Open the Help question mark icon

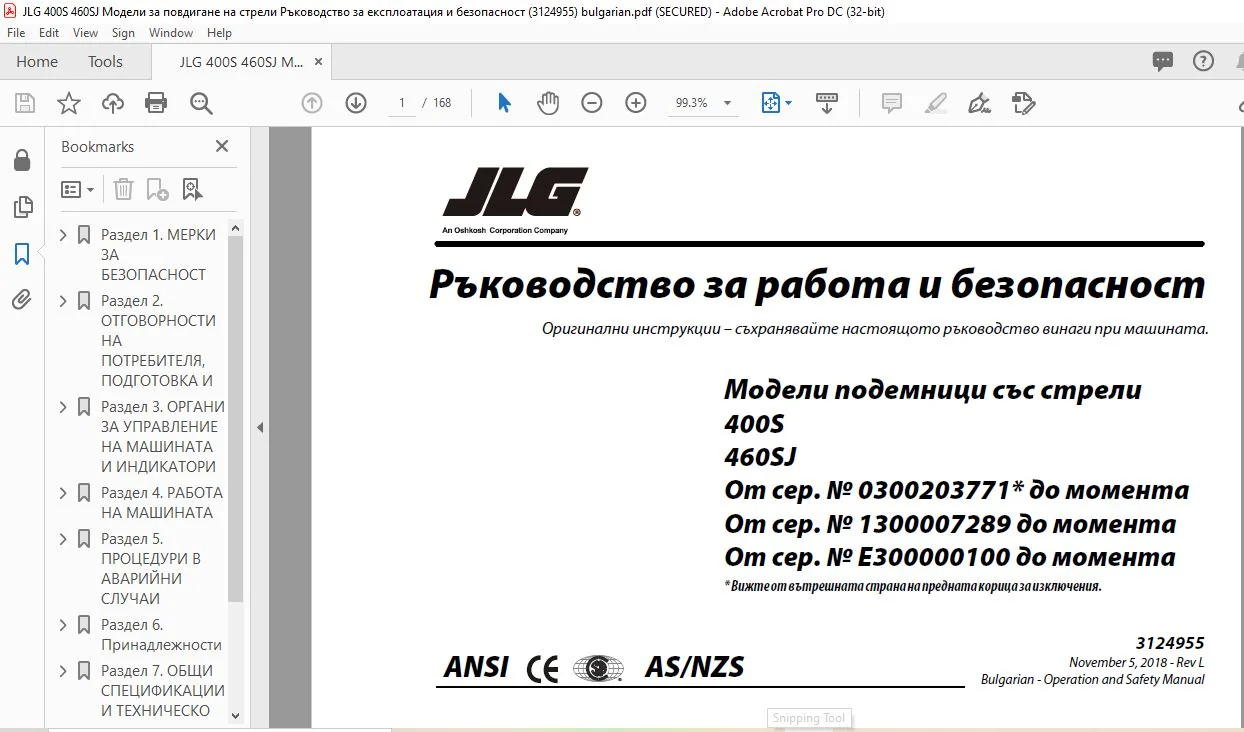[x=1204, y=61]
